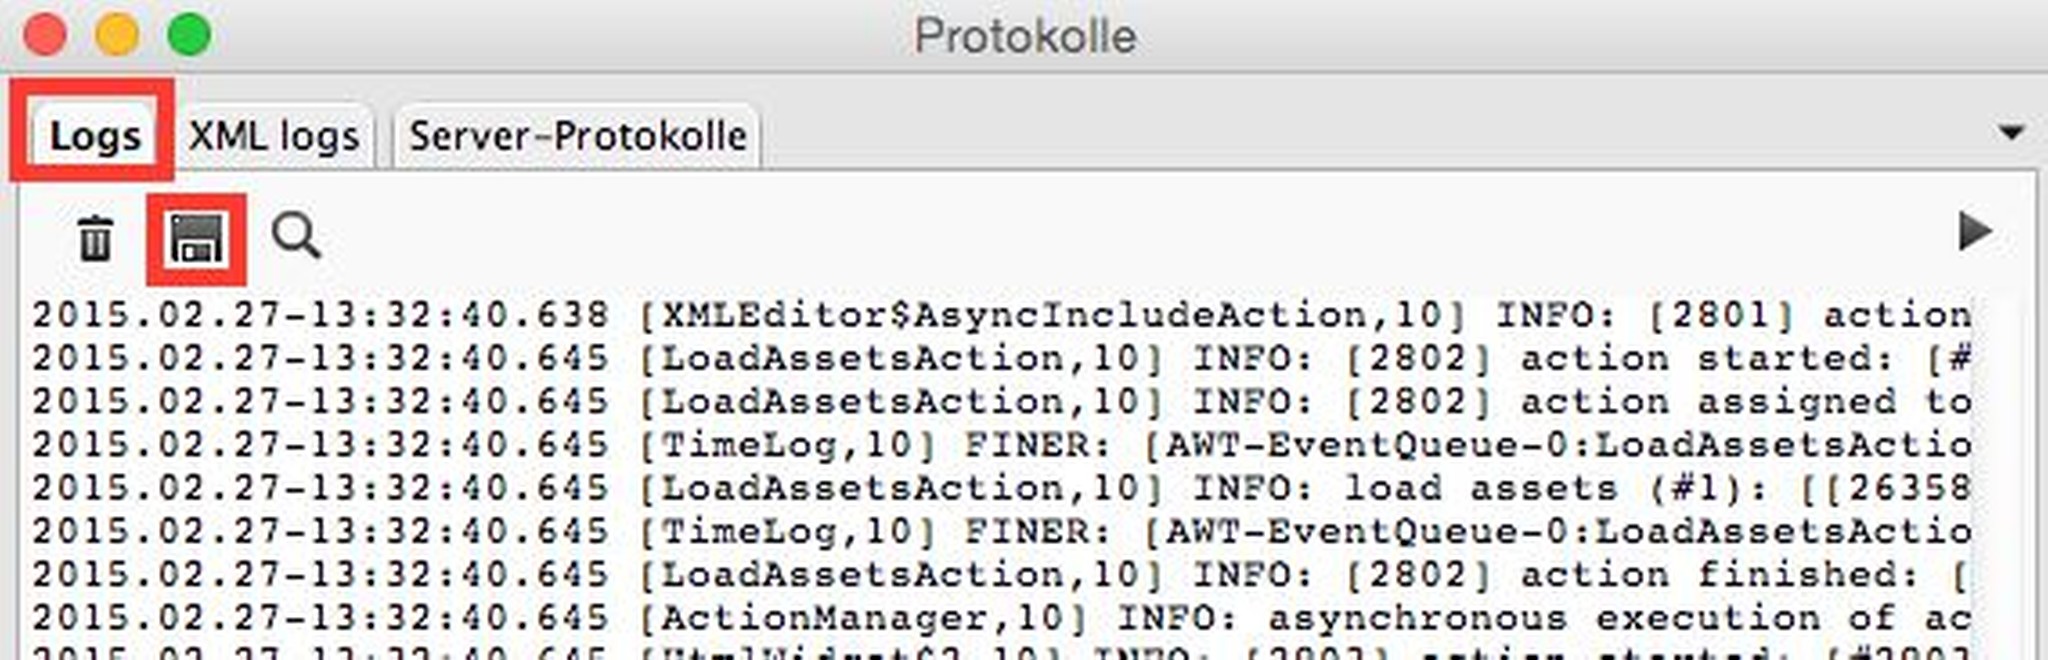Minimize the Protokolle window with the yellow button
2048x660 pixels.
(x=117, y=36)
